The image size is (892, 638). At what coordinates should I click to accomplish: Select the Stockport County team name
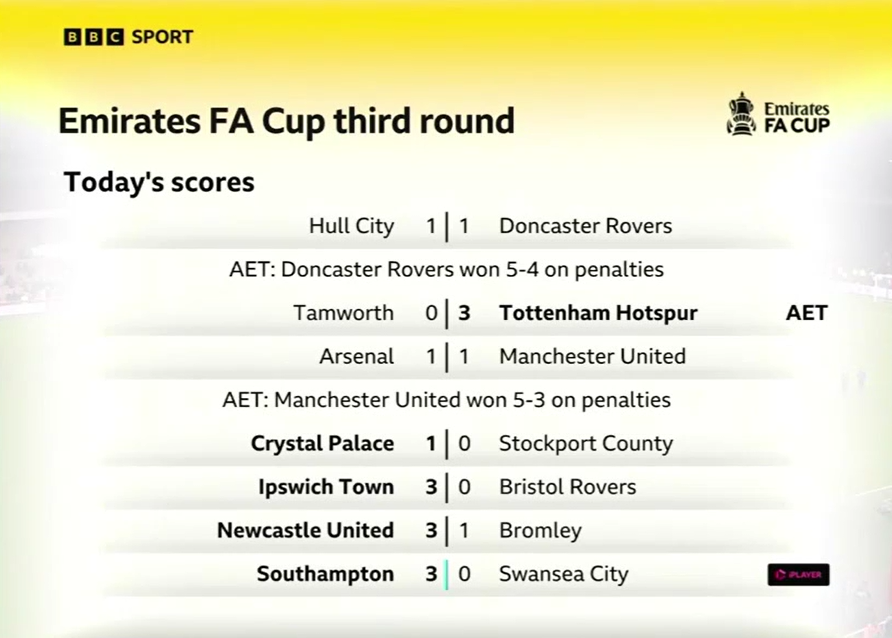(586, 444)
